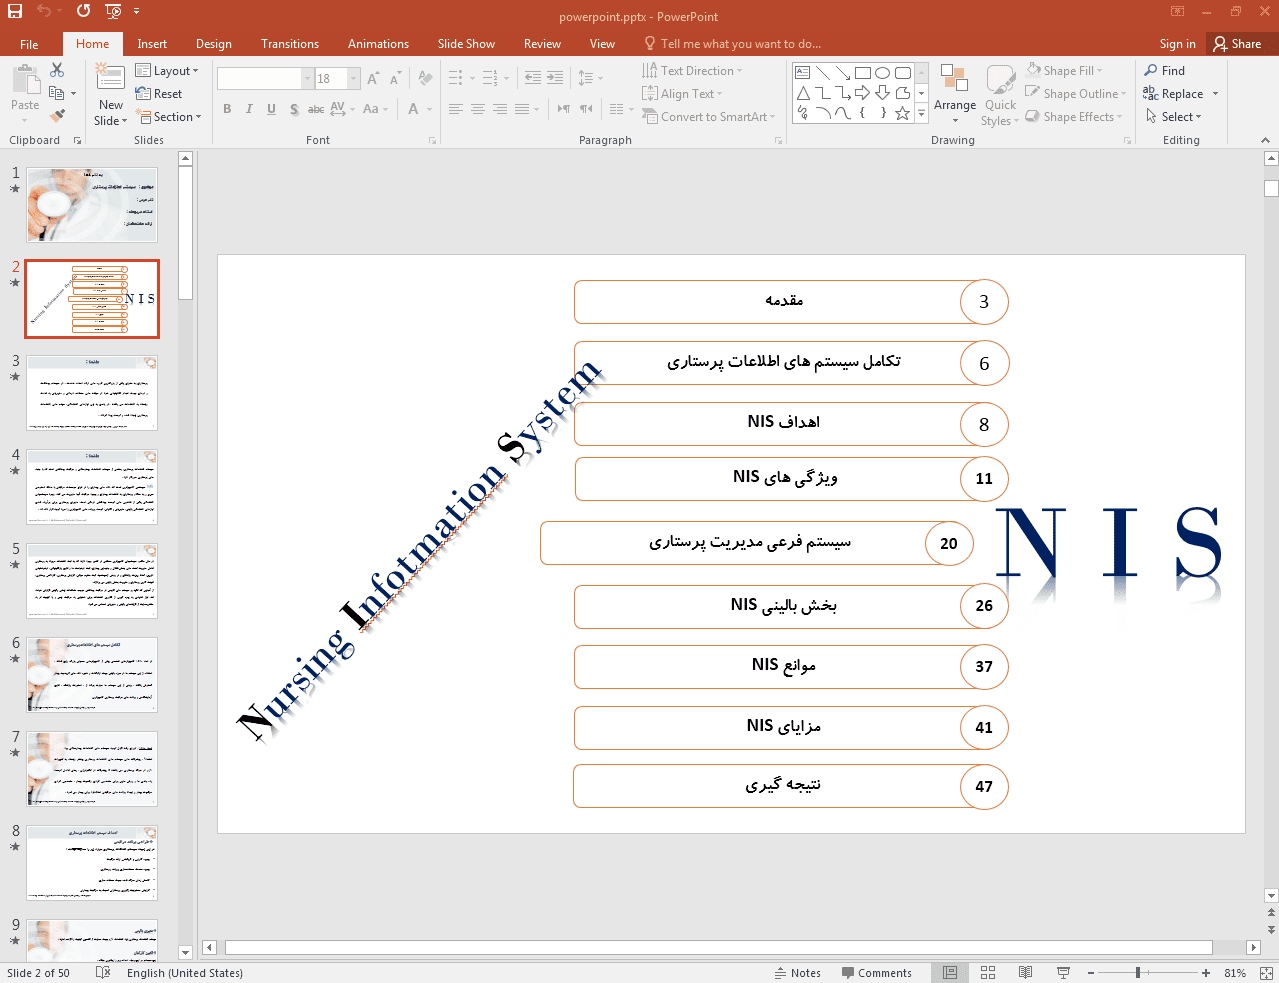This screenshot has height=983, width=1279.
Task: Start Slide Show from status bar icon
Action: pyautogui.click(x=1063, y=973)
